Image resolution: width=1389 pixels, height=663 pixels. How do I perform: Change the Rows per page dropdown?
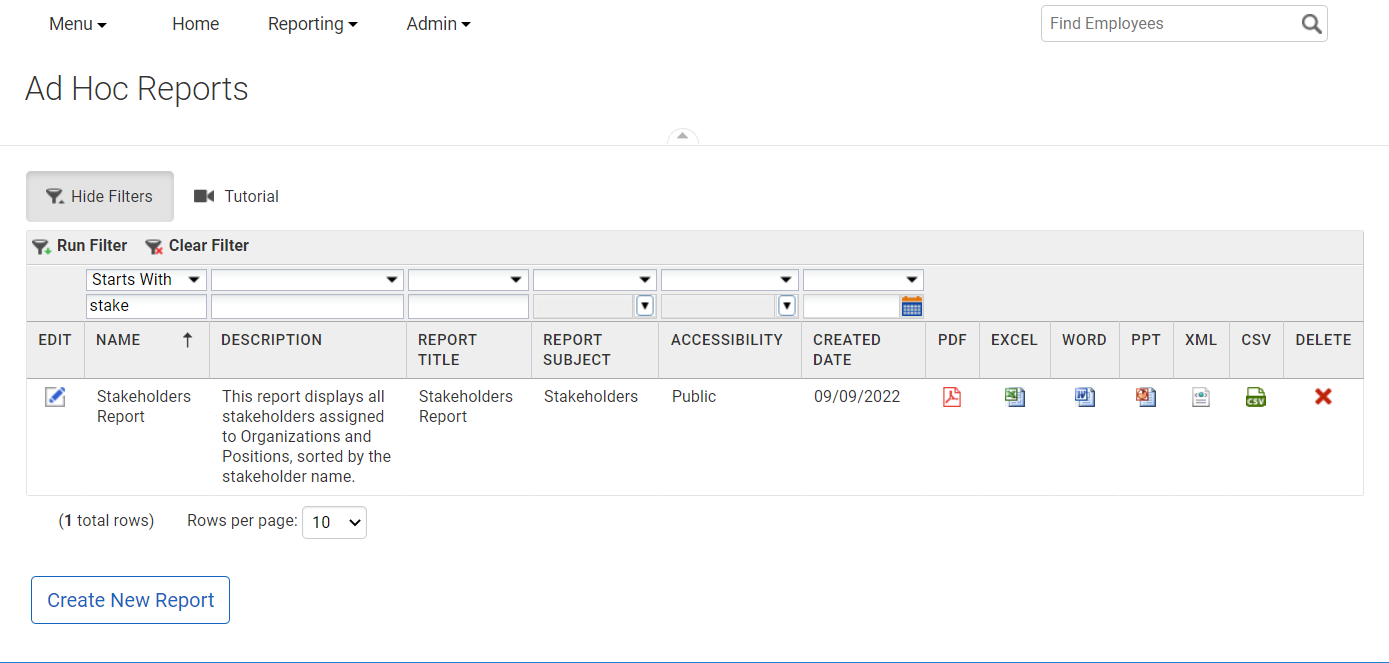334,521
